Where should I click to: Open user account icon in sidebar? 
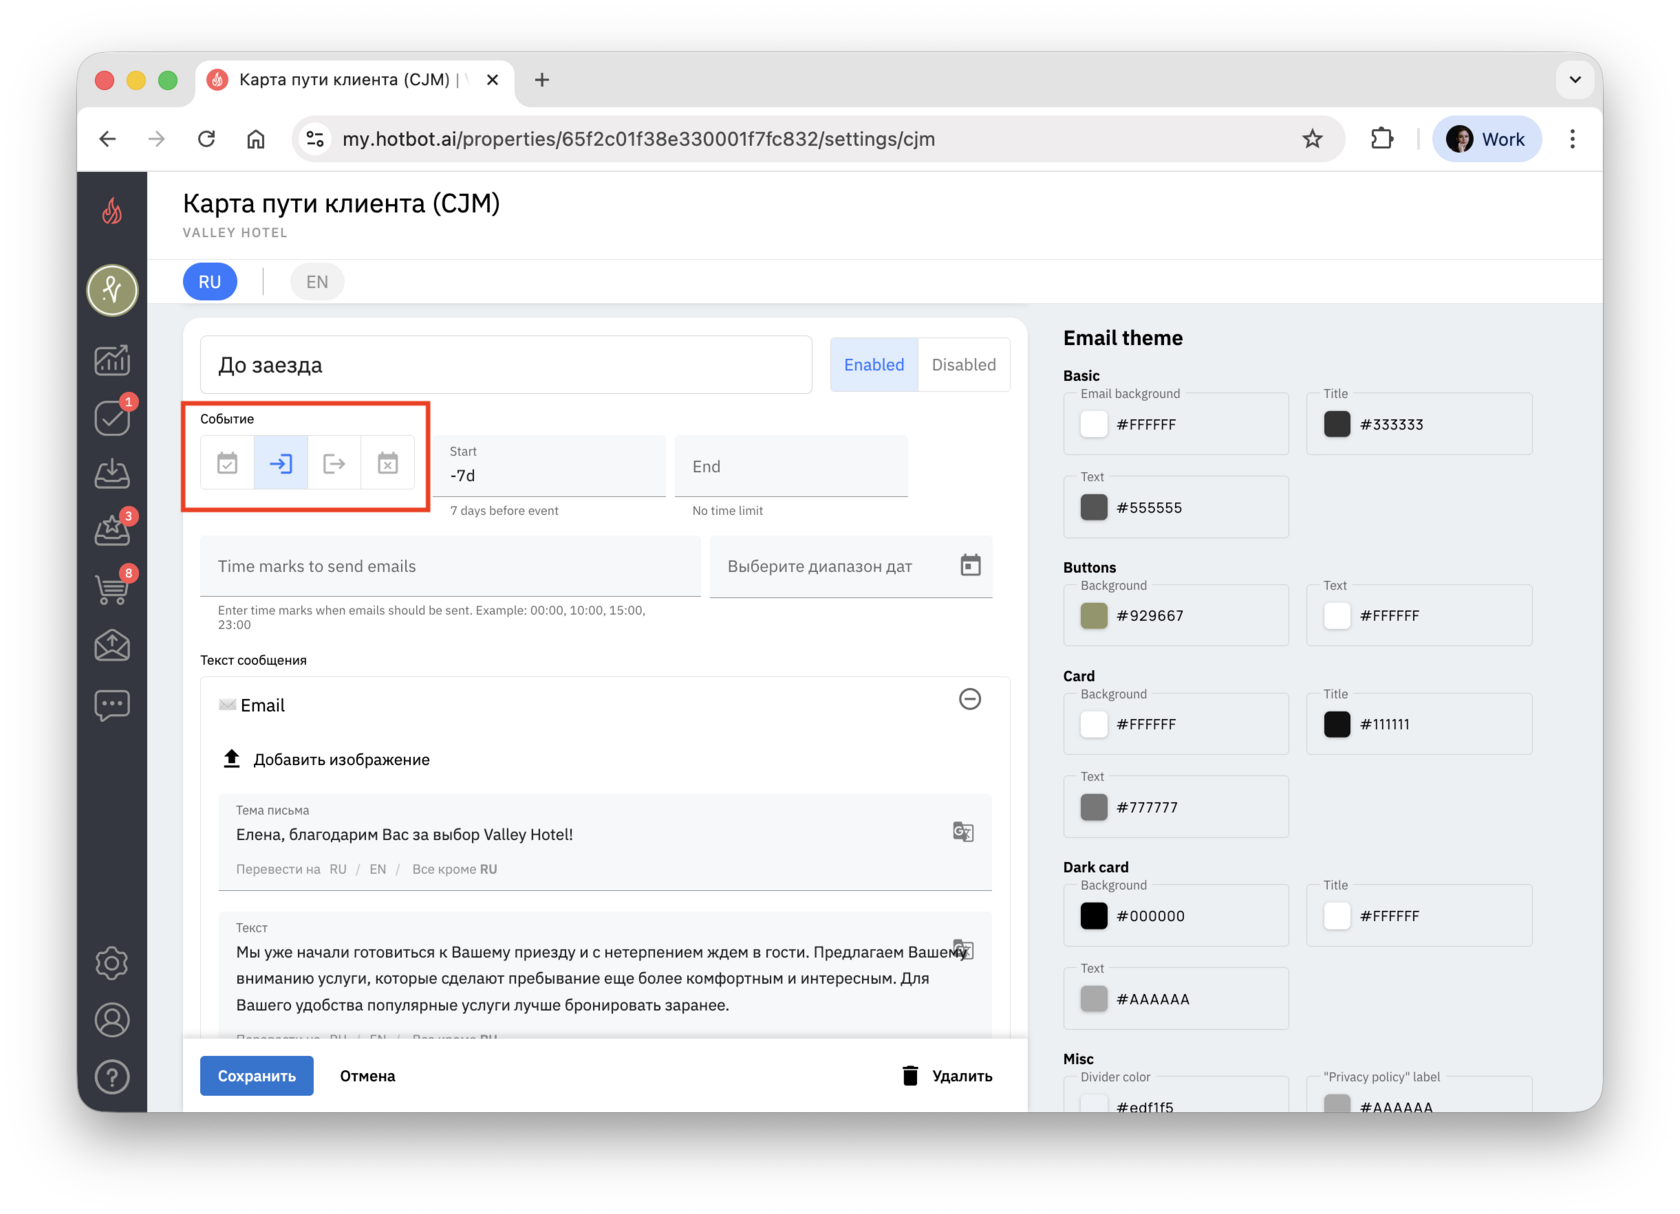coord(112,1020)
